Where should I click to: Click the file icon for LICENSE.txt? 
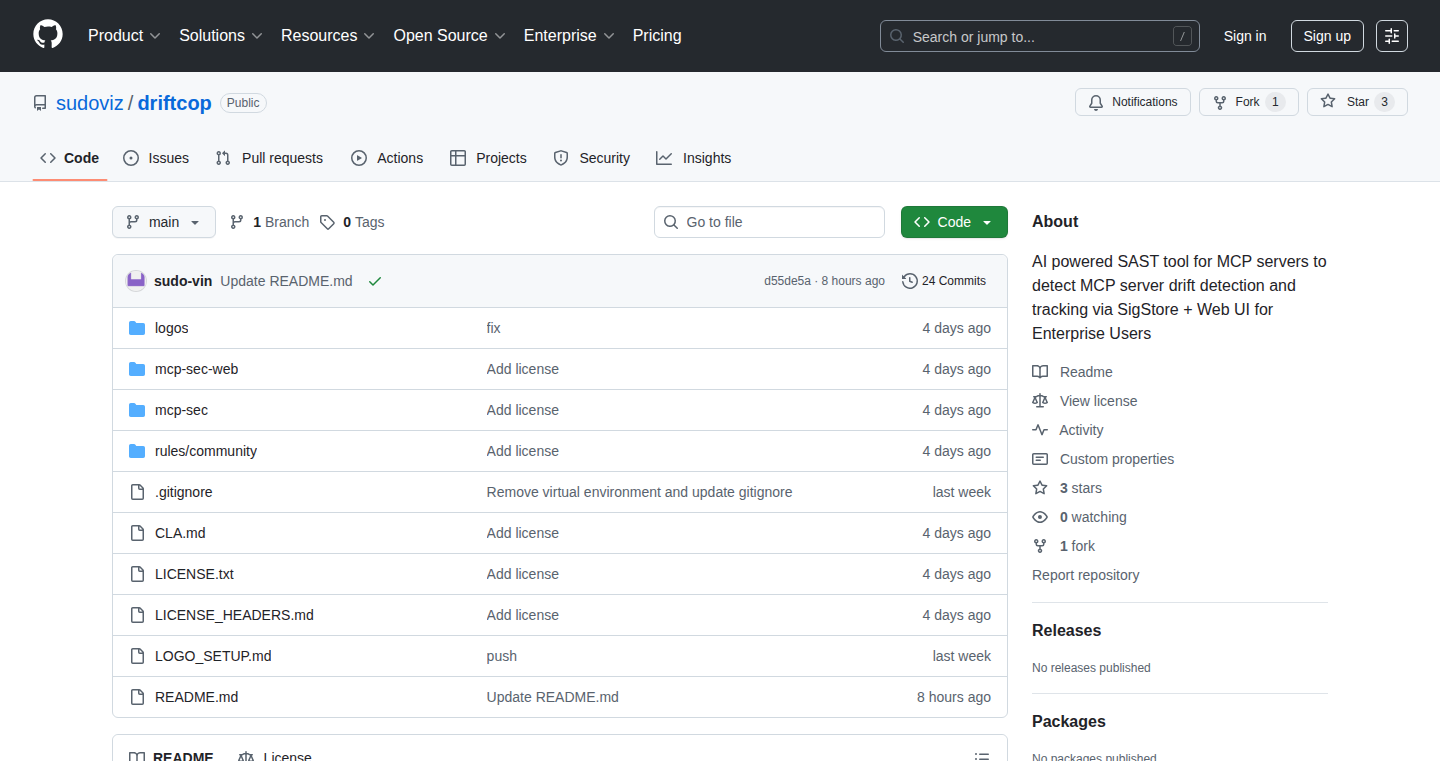(x=137, y=574)
